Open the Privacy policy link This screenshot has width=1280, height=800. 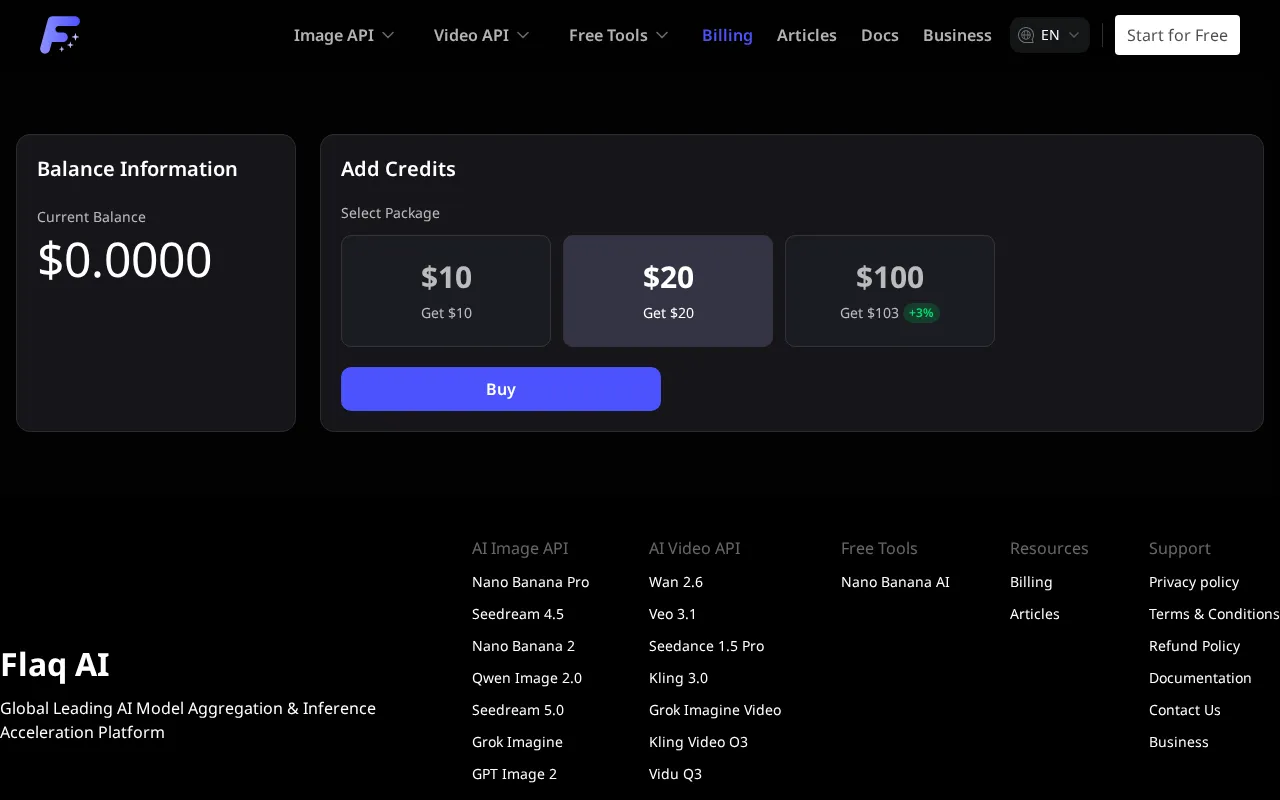pos(1194,582)
